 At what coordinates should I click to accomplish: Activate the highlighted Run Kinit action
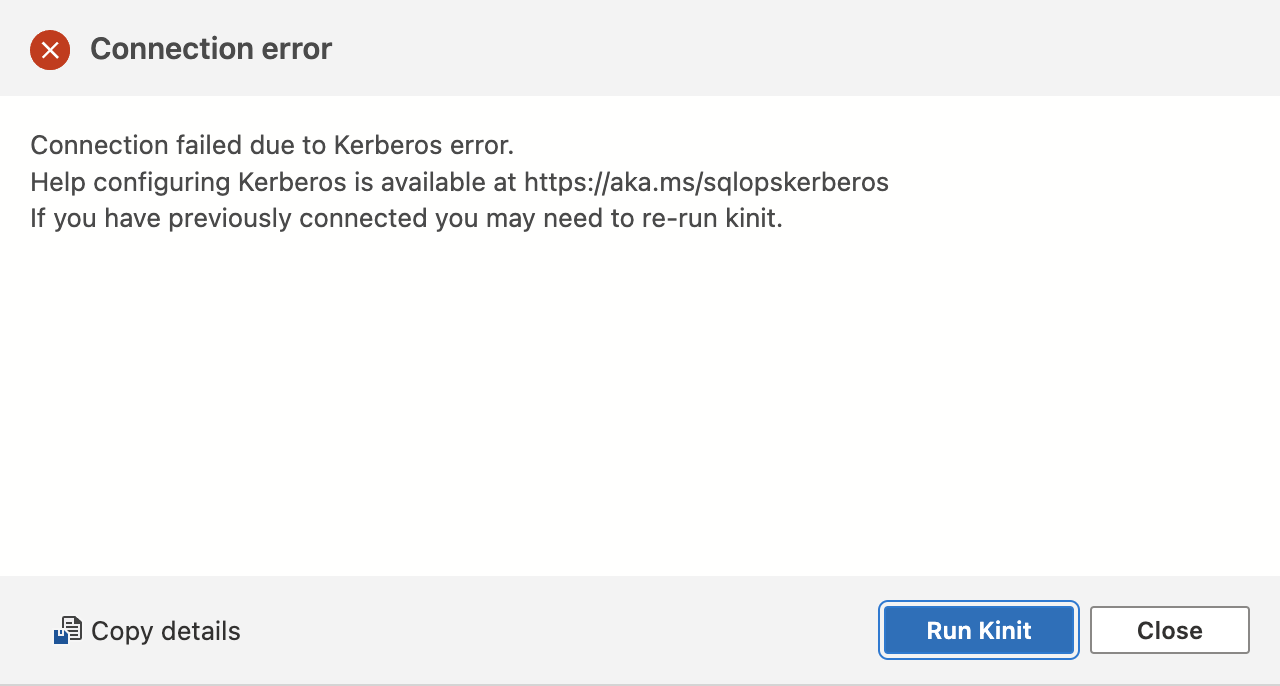point(978,630)
